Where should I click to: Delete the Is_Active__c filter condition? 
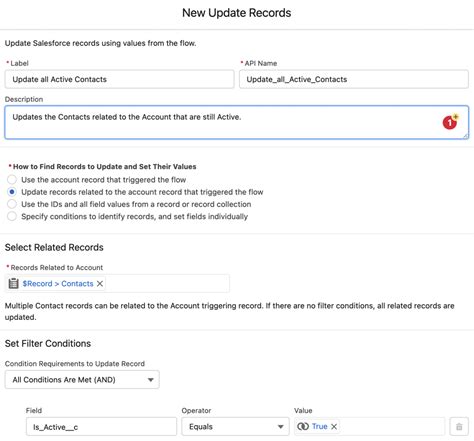459,426
